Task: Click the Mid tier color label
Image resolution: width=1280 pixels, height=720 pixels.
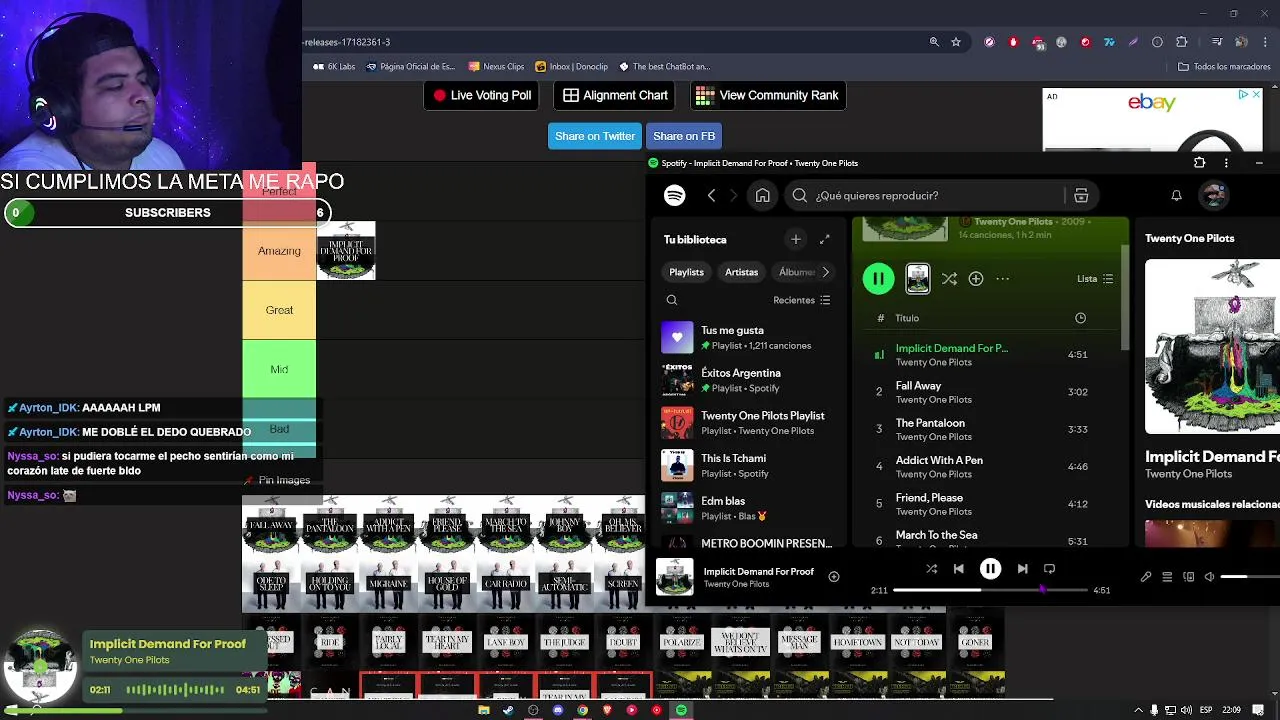Action: click(279, 369)
